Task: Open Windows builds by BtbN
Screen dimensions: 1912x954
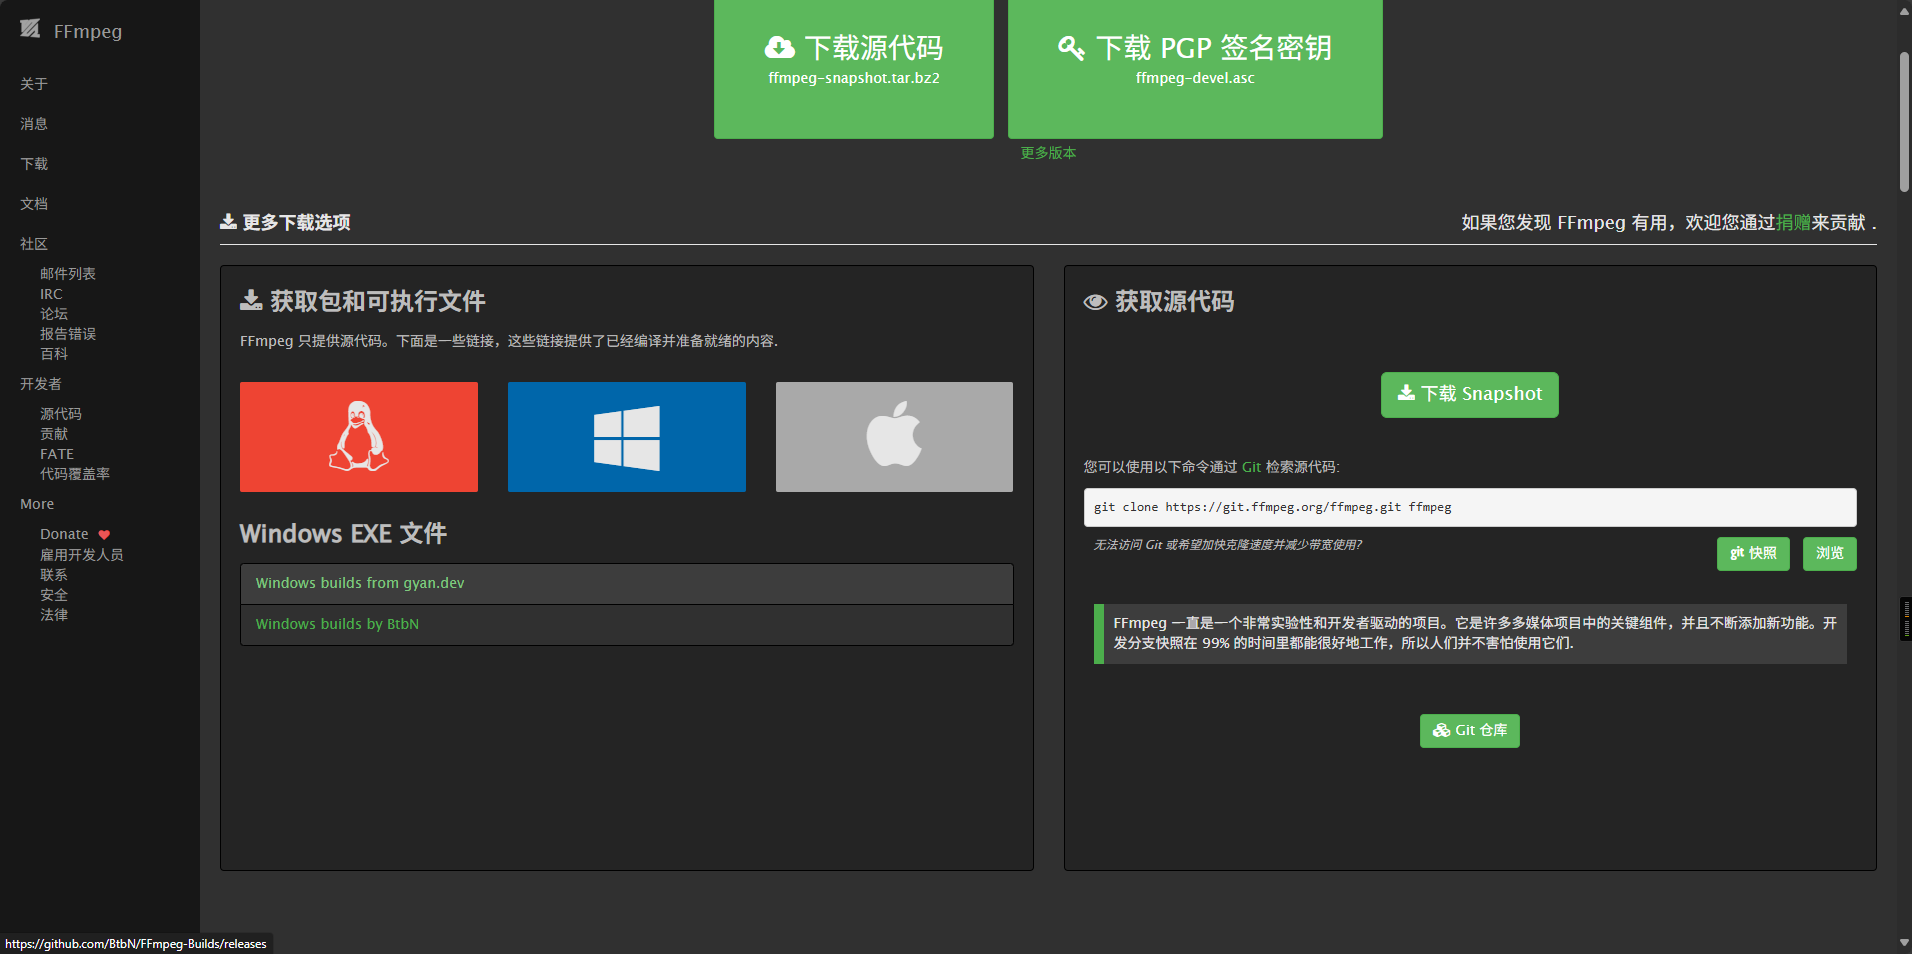Action: tap(627, 625)
